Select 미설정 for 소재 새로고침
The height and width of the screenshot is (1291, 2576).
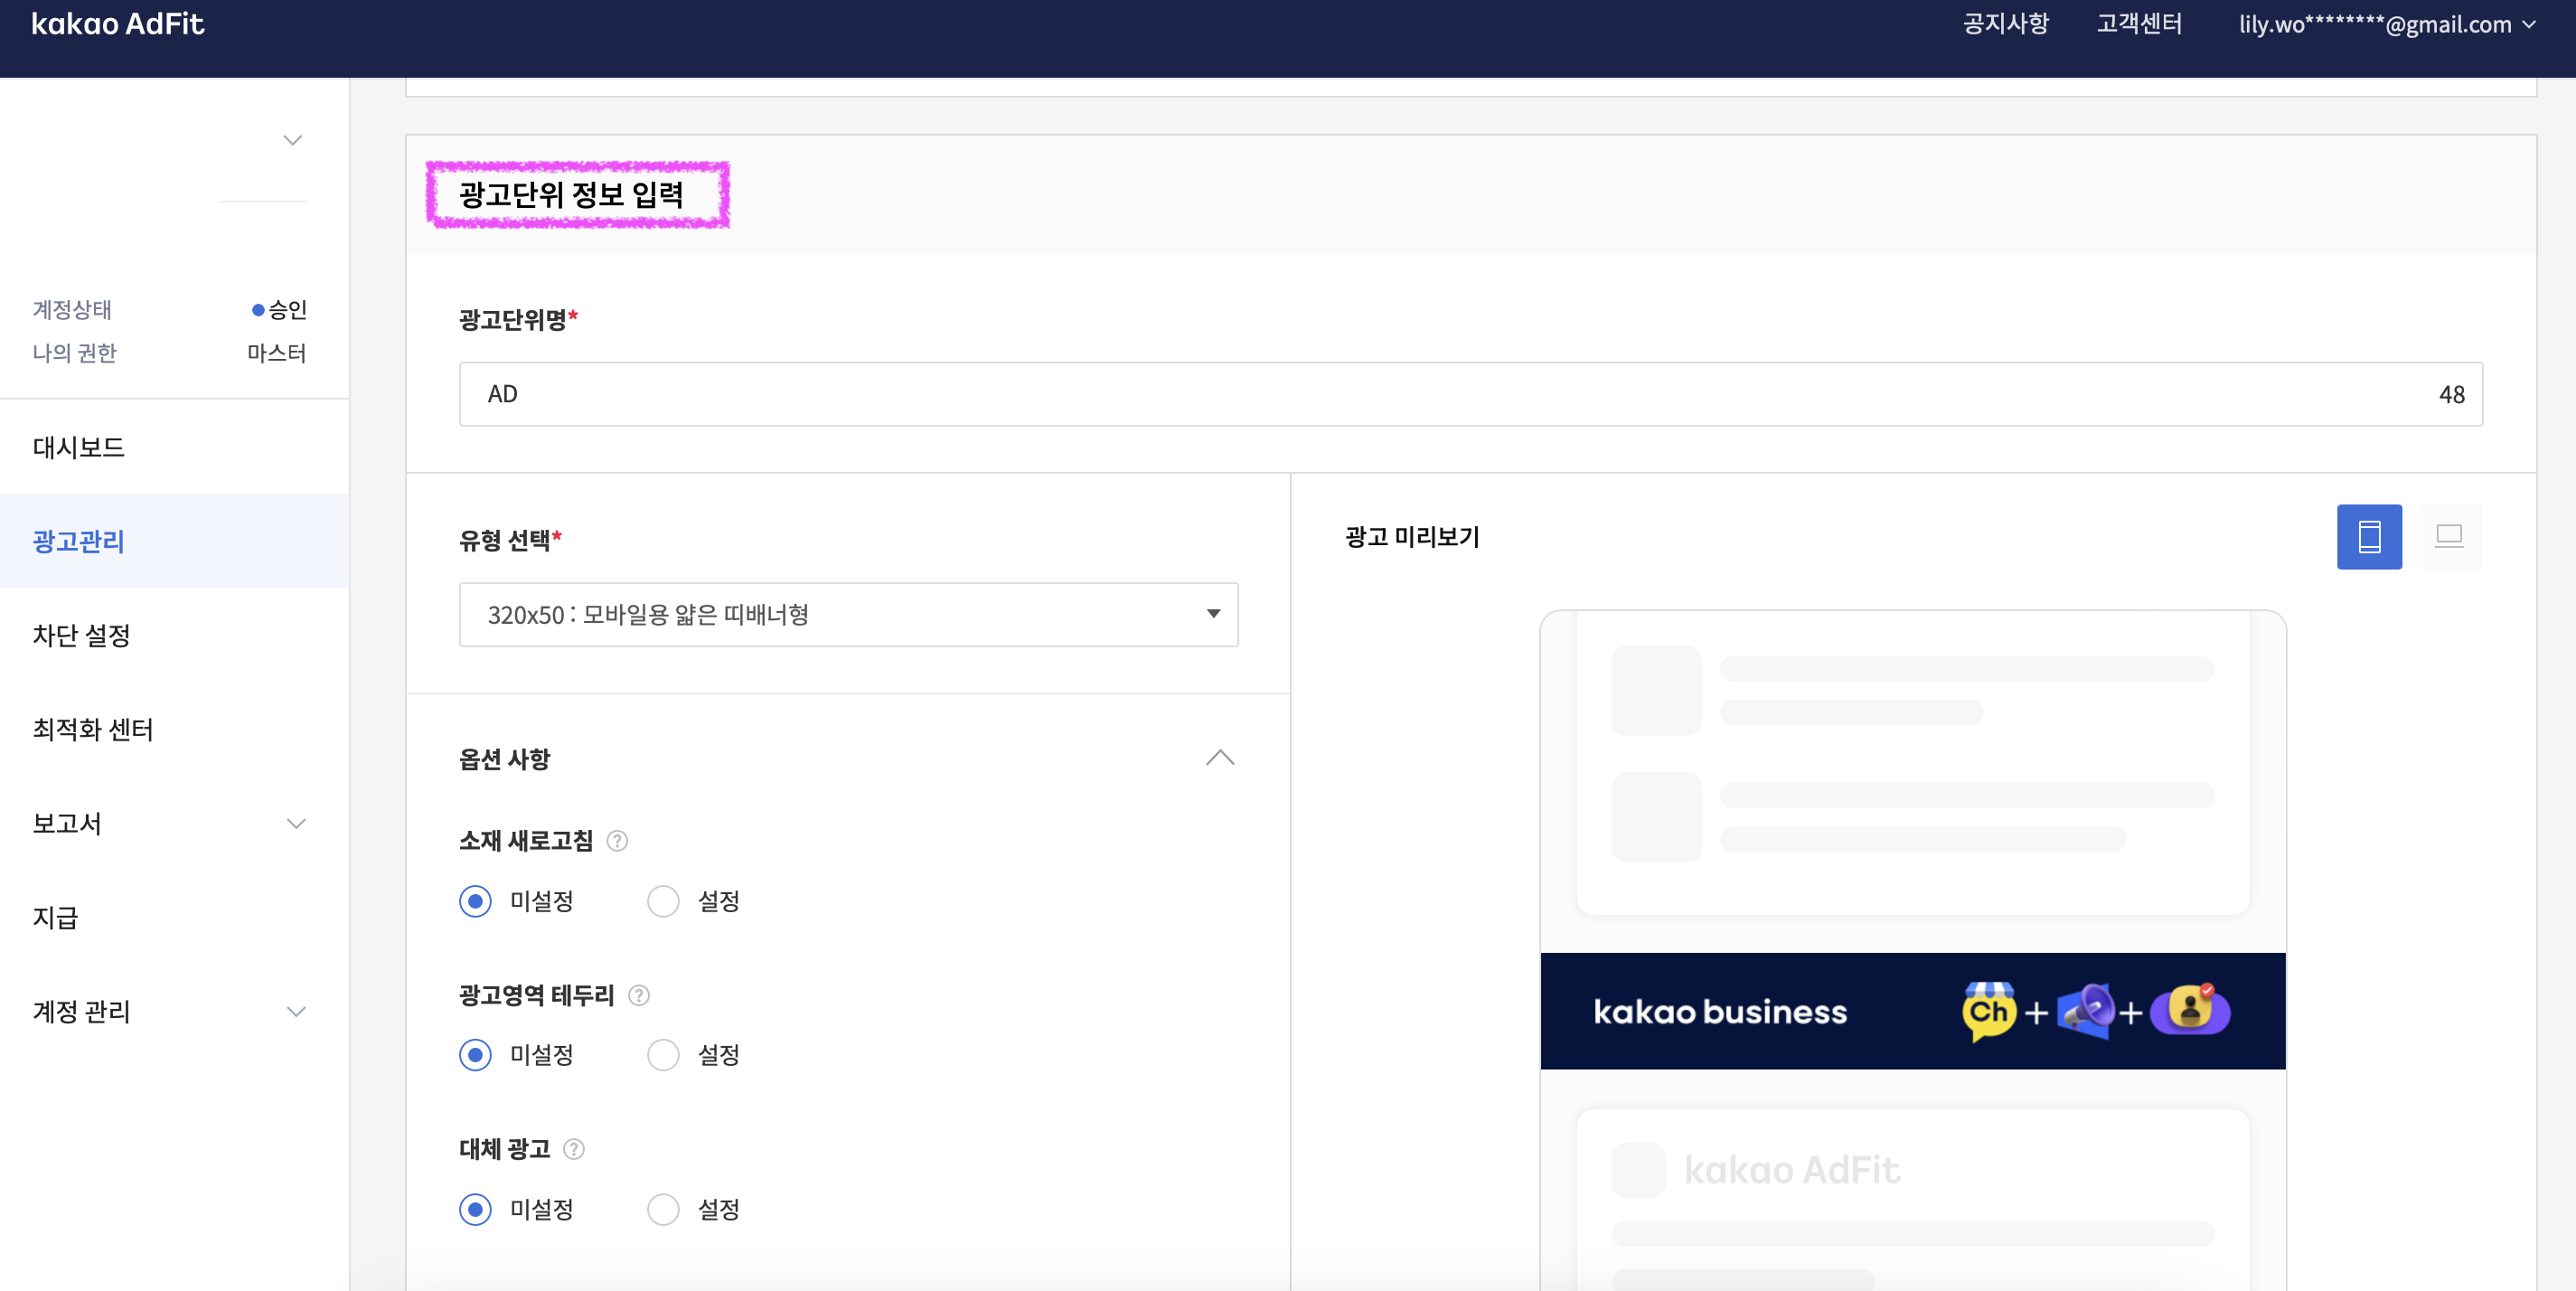475,901
